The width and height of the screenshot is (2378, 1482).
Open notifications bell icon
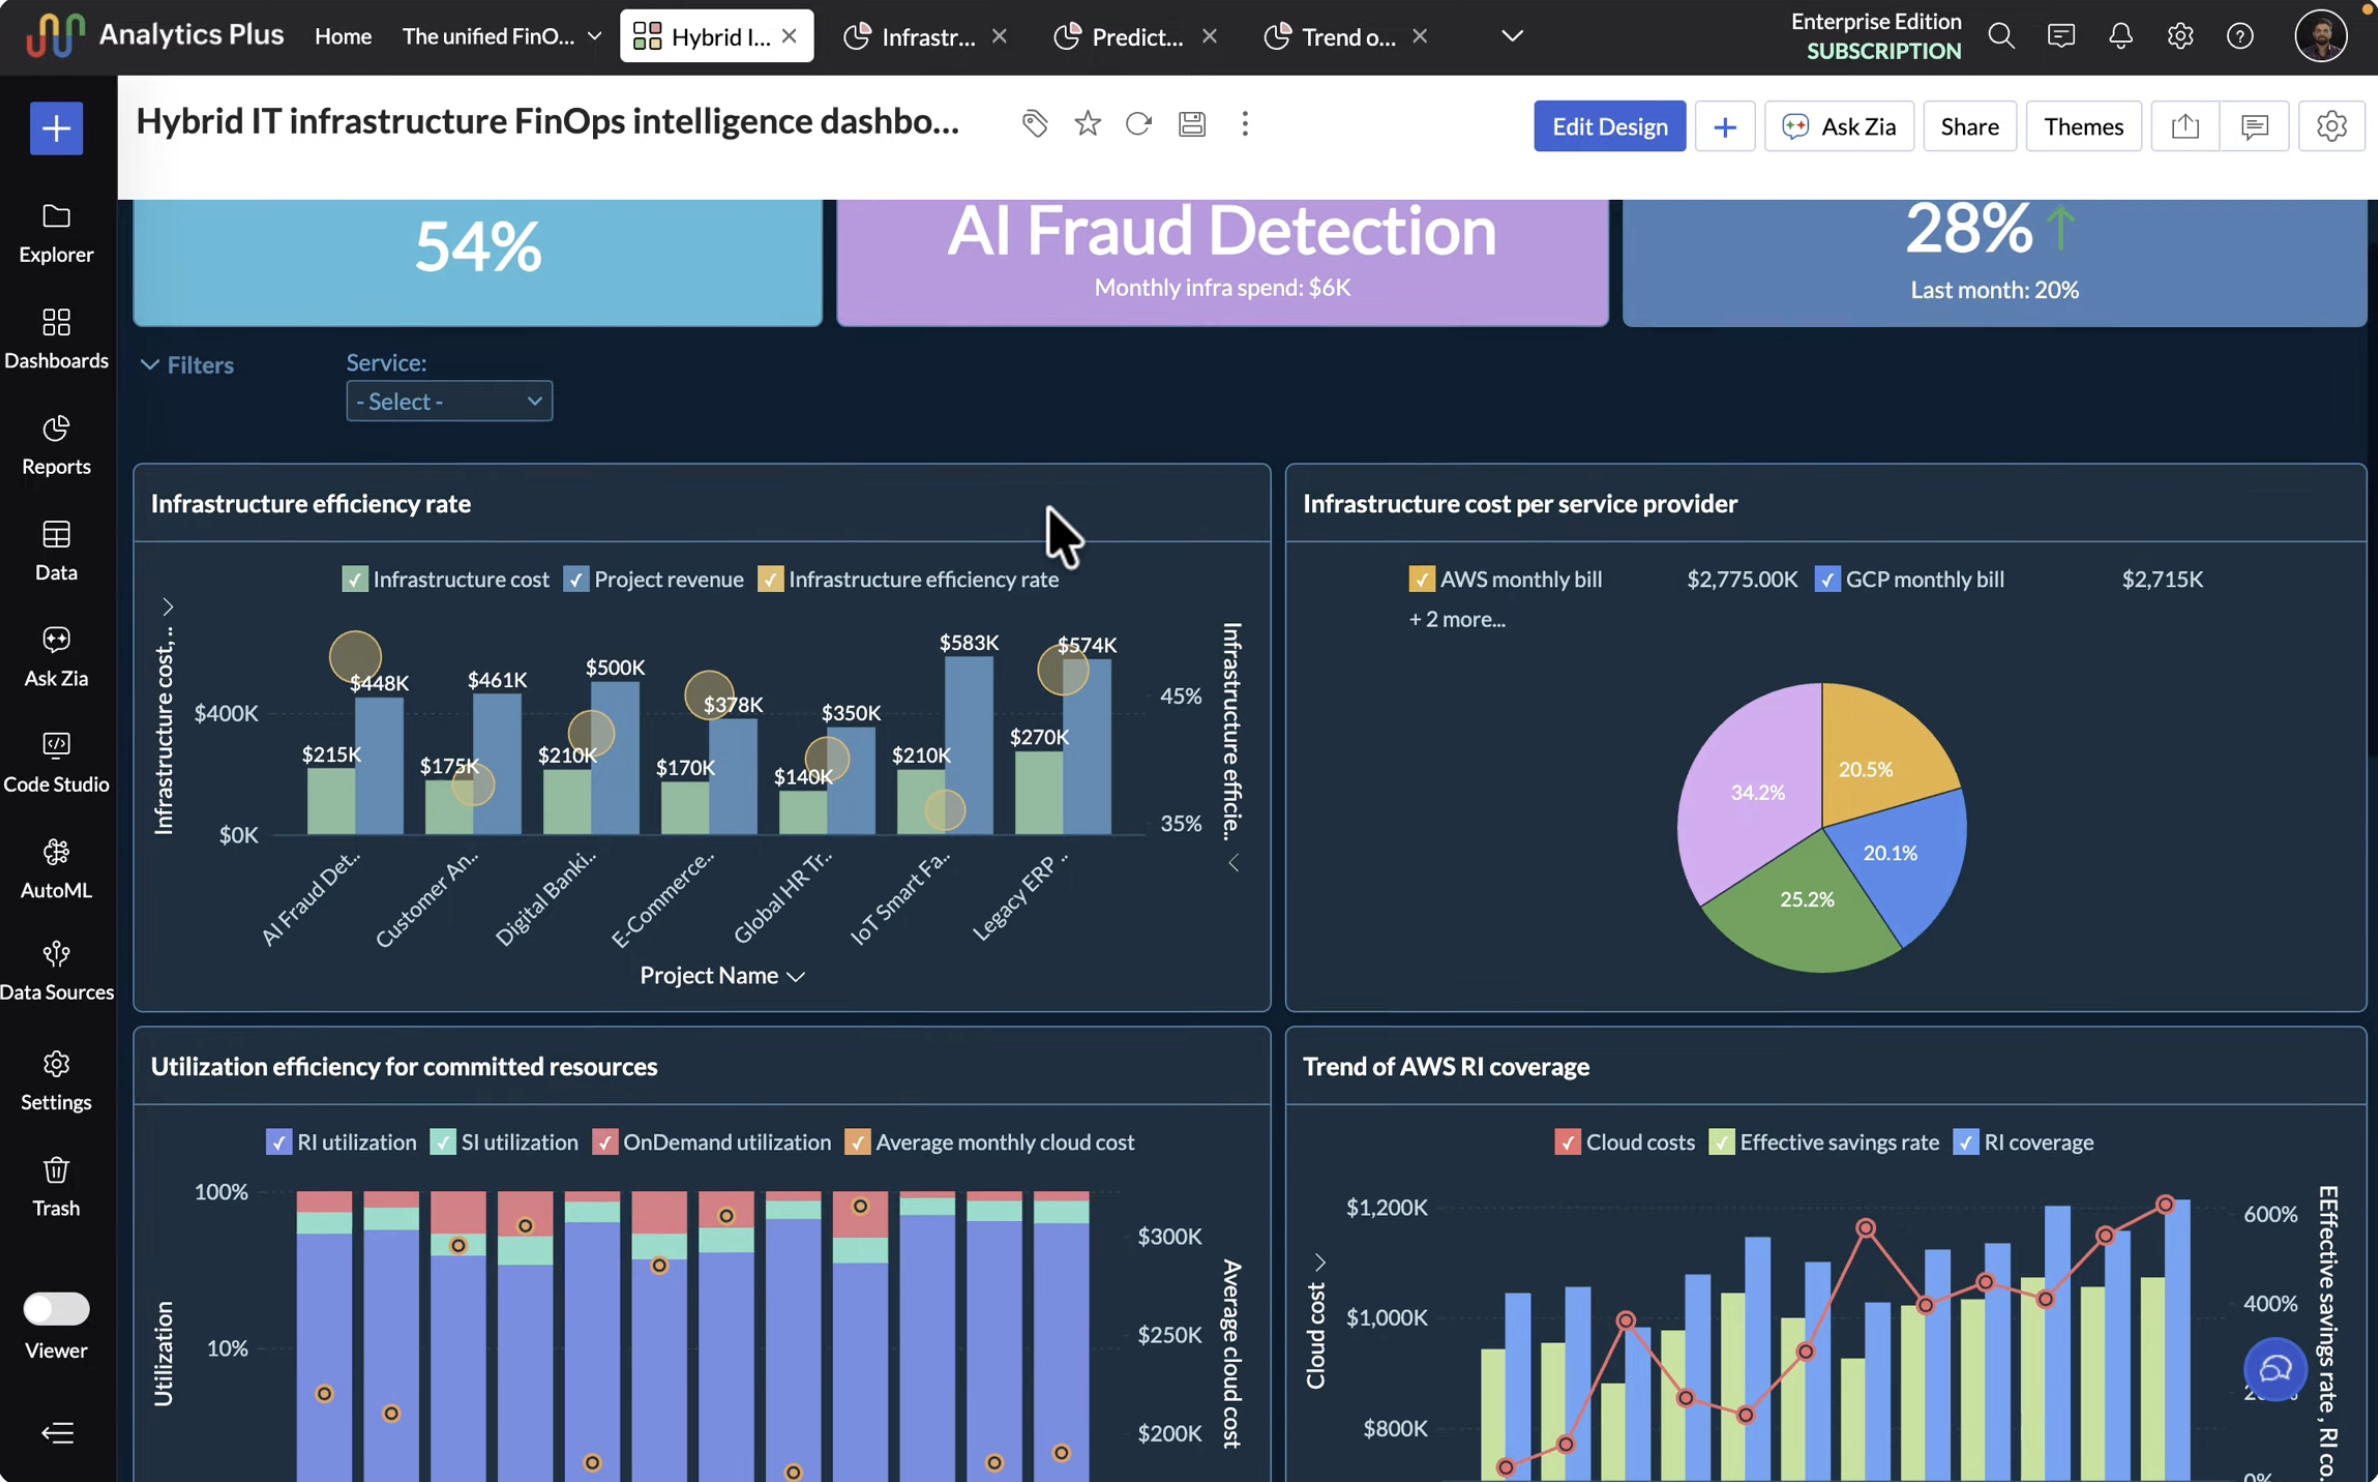2120,37
